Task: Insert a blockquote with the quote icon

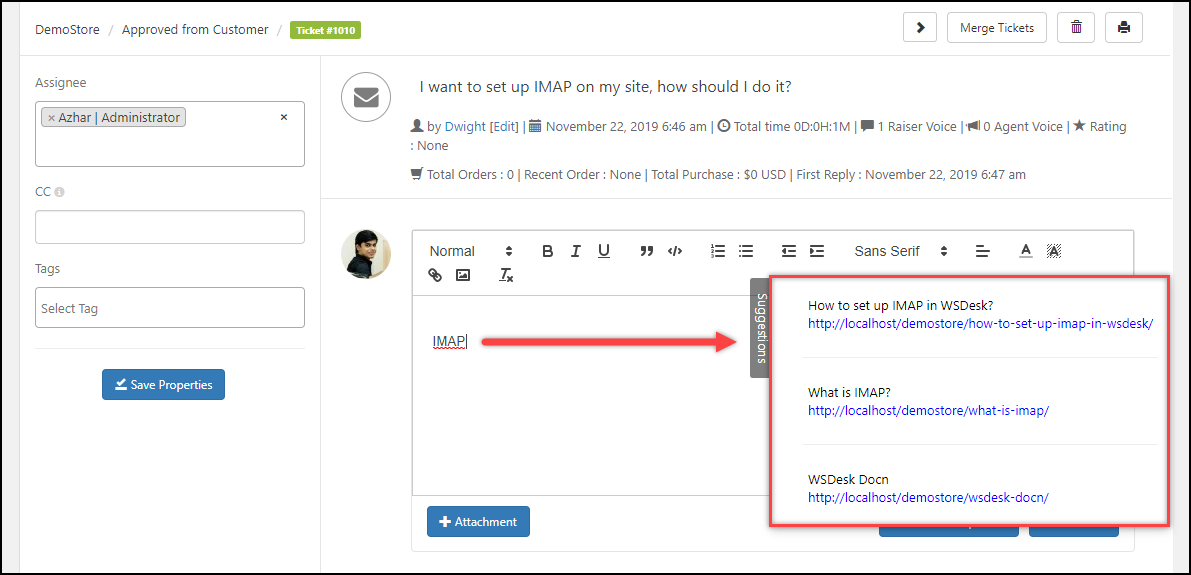Action: pyautogui.click(x=646, y=251)
